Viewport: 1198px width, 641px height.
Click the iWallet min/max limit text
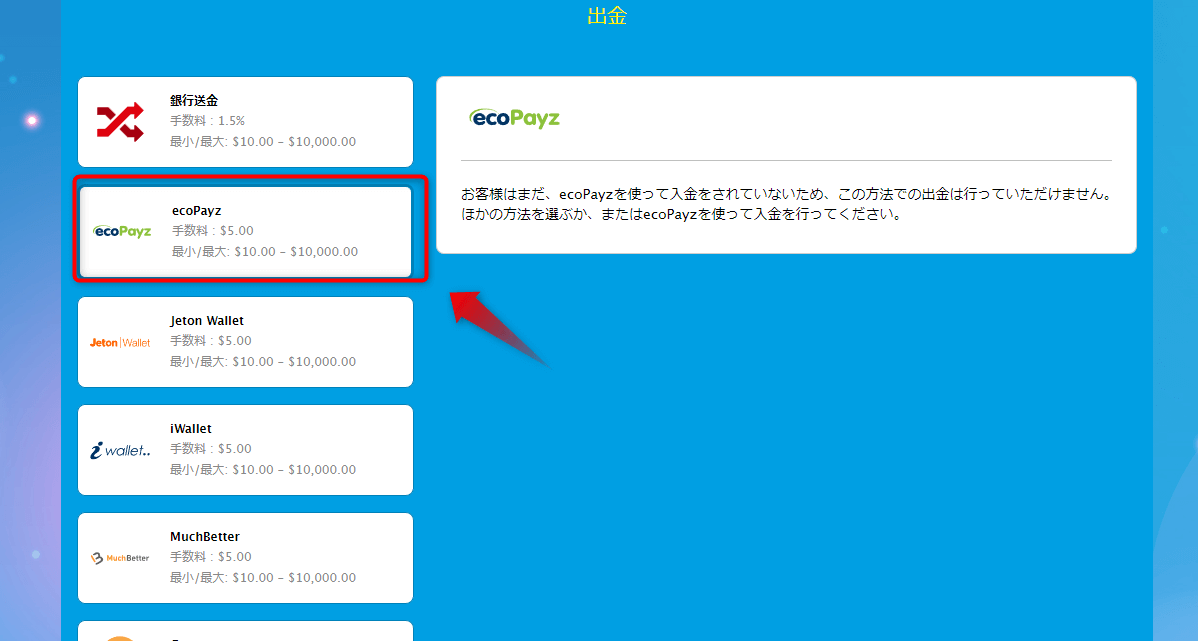pyautogui.click(x=263, y=469)
